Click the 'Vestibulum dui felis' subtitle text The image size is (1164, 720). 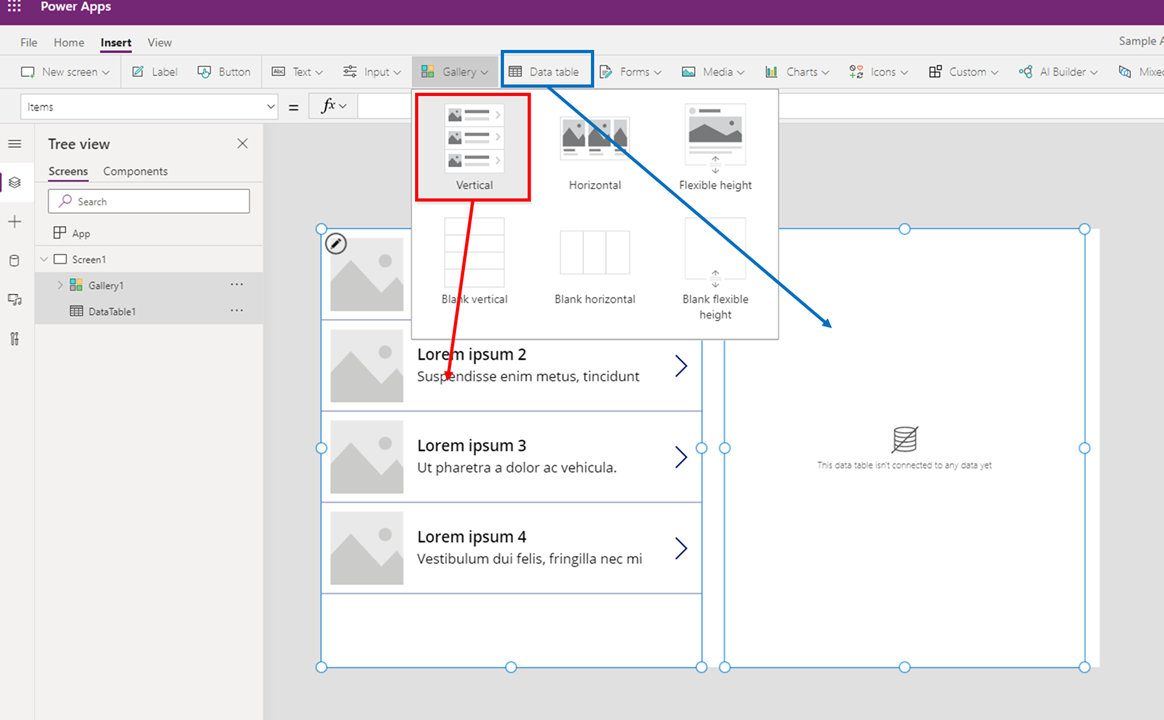pos(529,559)
